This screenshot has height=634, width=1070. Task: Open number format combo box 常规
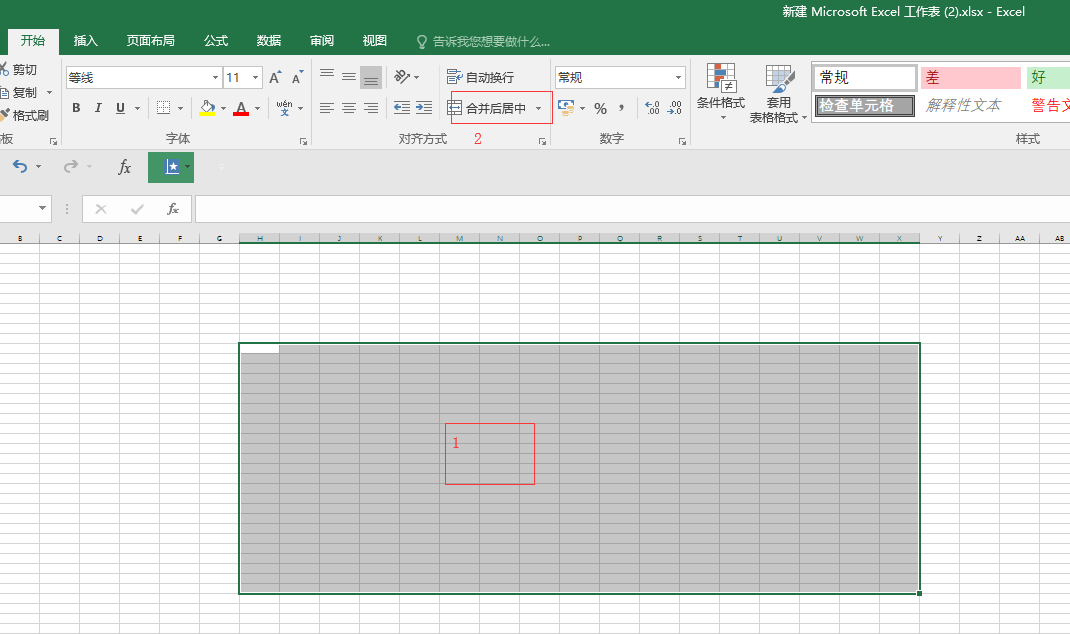620,78
